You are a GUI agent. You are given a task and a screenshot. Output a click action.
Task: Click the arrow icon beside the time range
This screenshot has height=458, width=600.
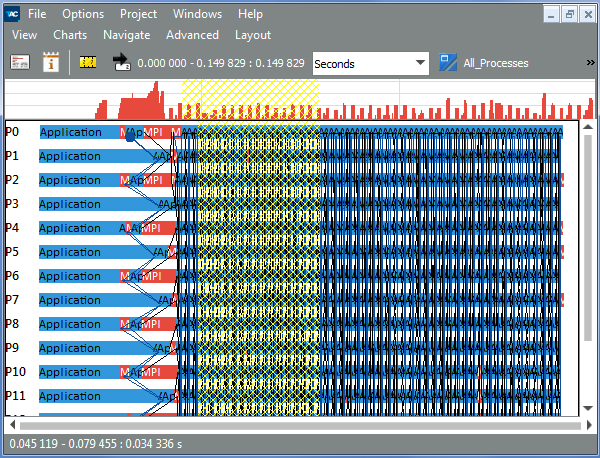[120, 63]
